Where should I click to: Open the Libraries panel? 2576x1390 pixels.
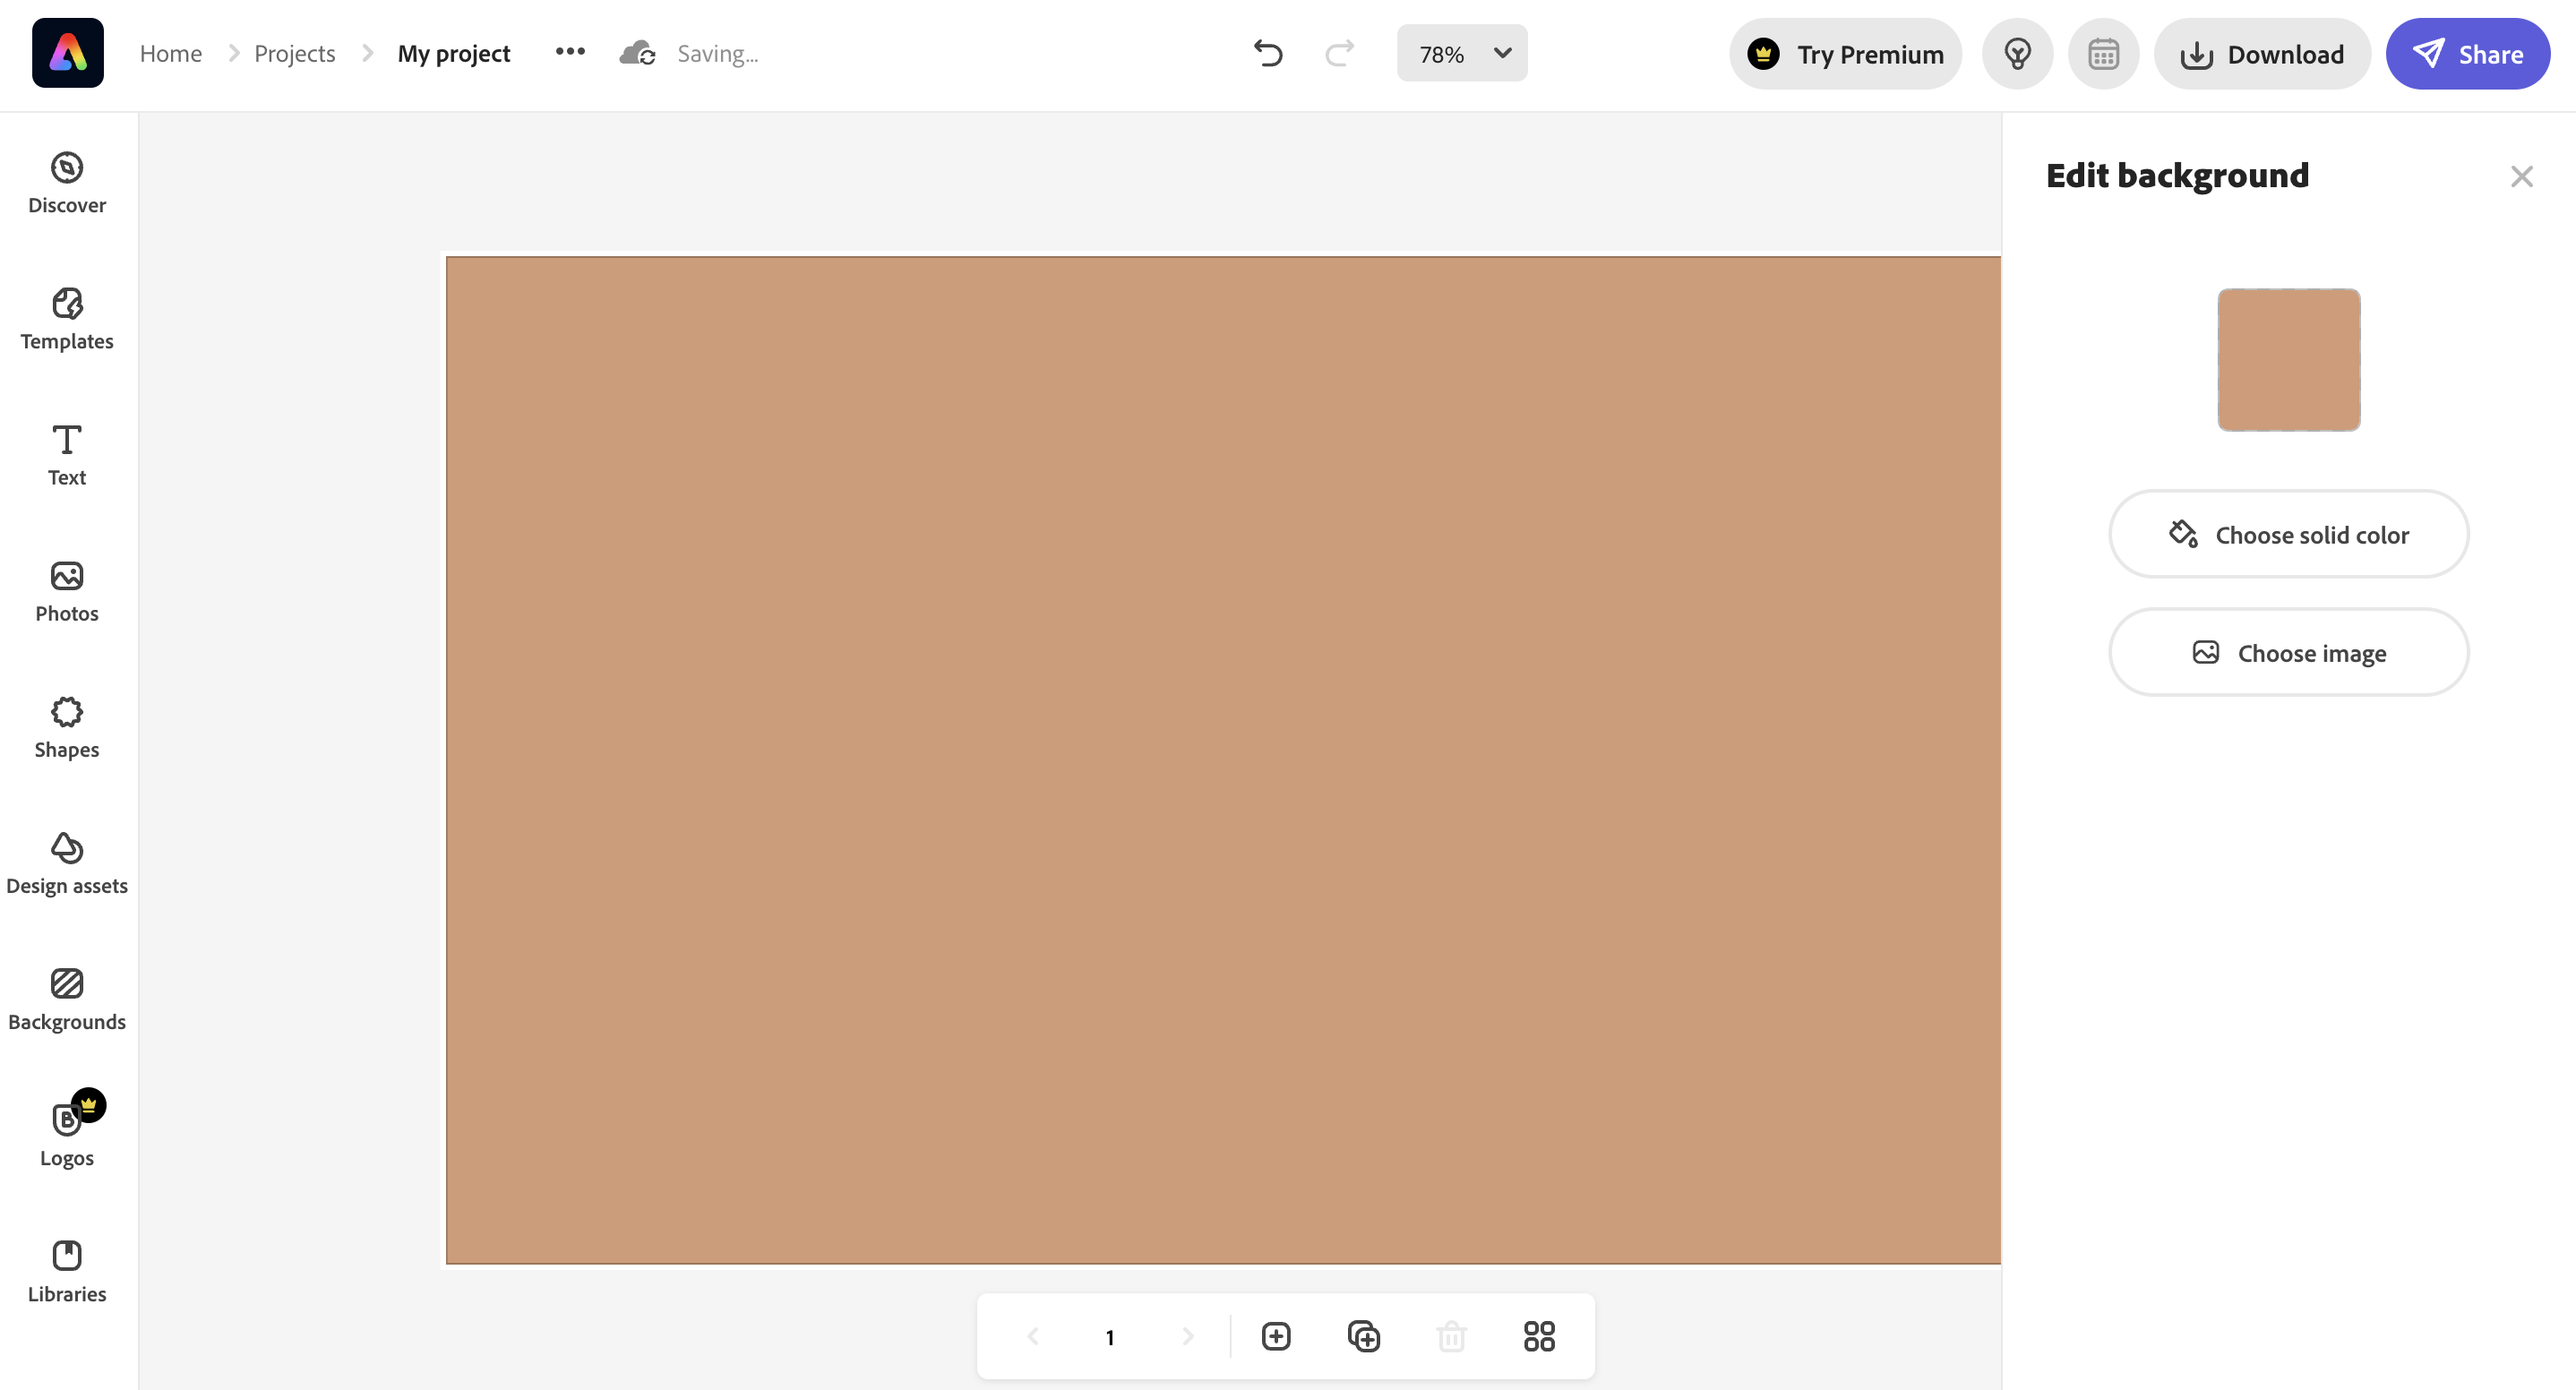point(67,1271)
